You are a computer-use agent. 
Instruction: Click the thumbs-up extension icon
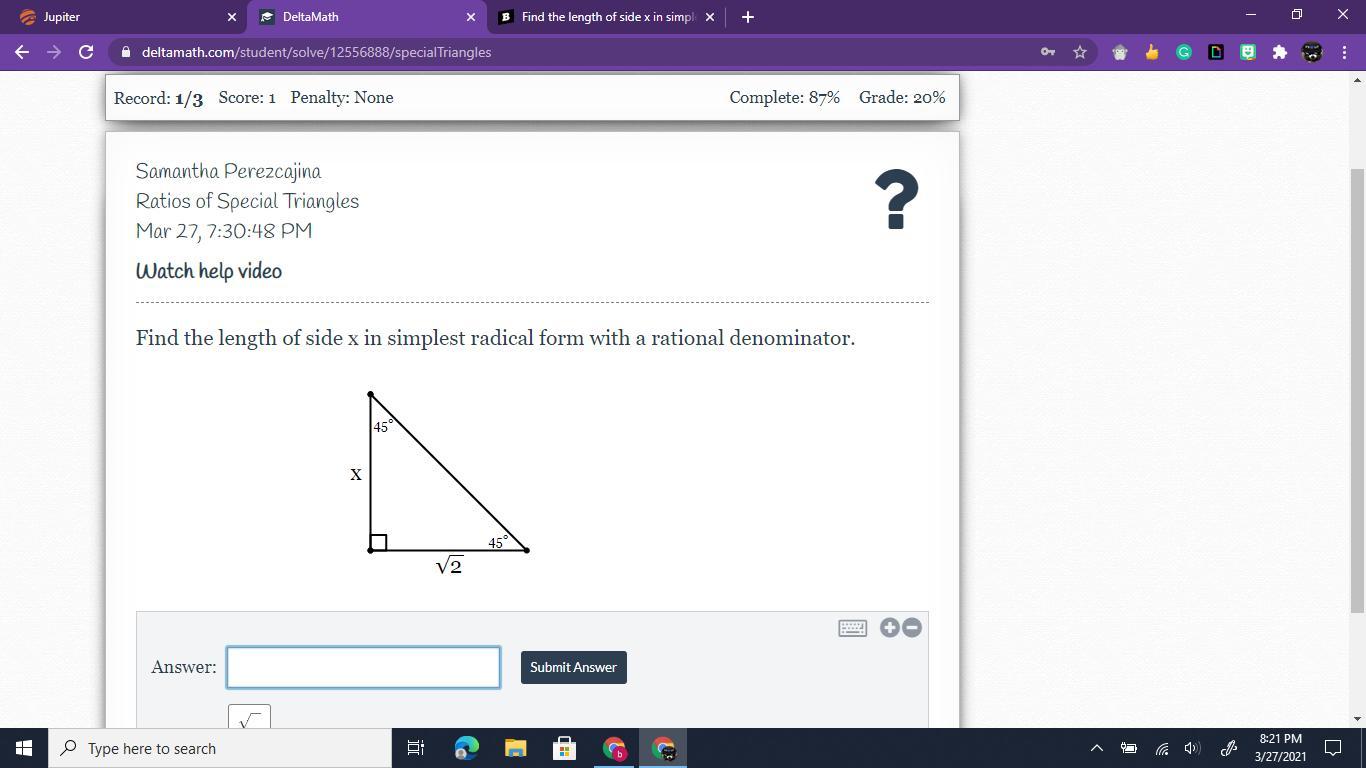pyautogui.click(x=1152, y=52)
